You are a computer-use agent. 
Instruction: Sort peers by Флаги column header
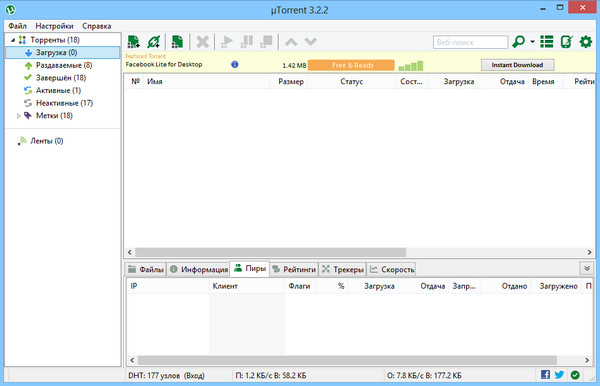300,286
